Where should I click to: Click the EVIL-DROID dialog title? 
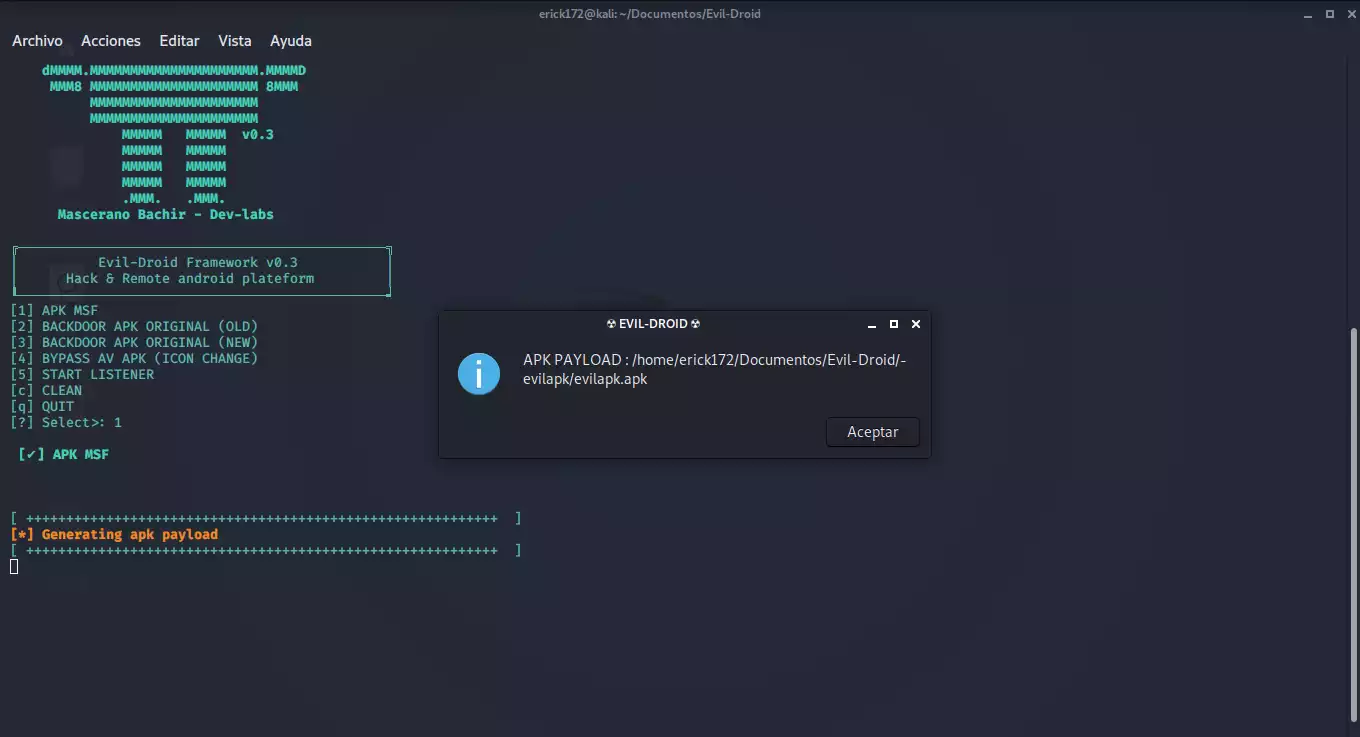[x=654, y=324]
